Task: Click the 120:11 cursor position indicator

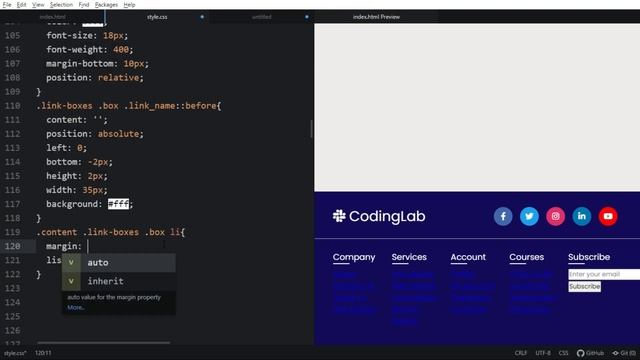Action: click(43, 353)
